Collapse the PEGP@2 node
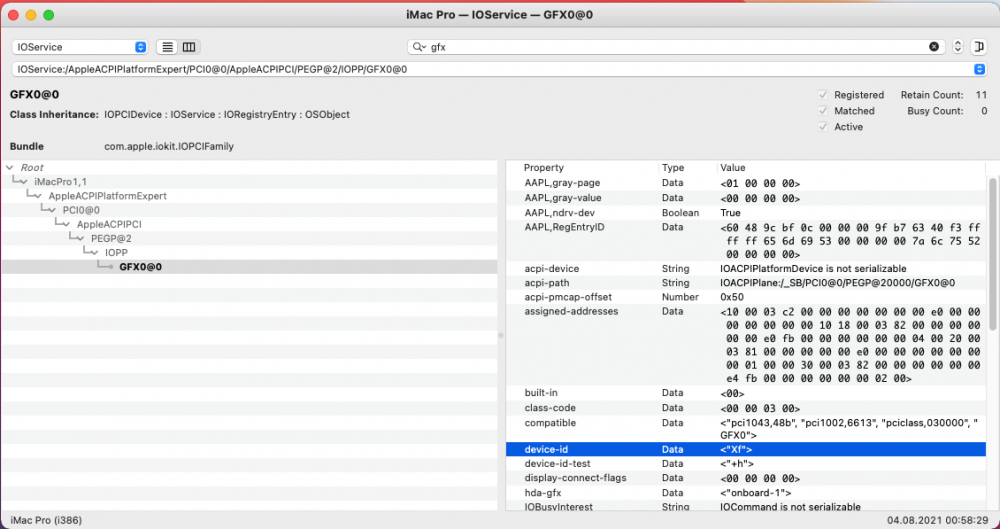The width and height of the screenshot is (1000, 529). (x=80, y=239)
